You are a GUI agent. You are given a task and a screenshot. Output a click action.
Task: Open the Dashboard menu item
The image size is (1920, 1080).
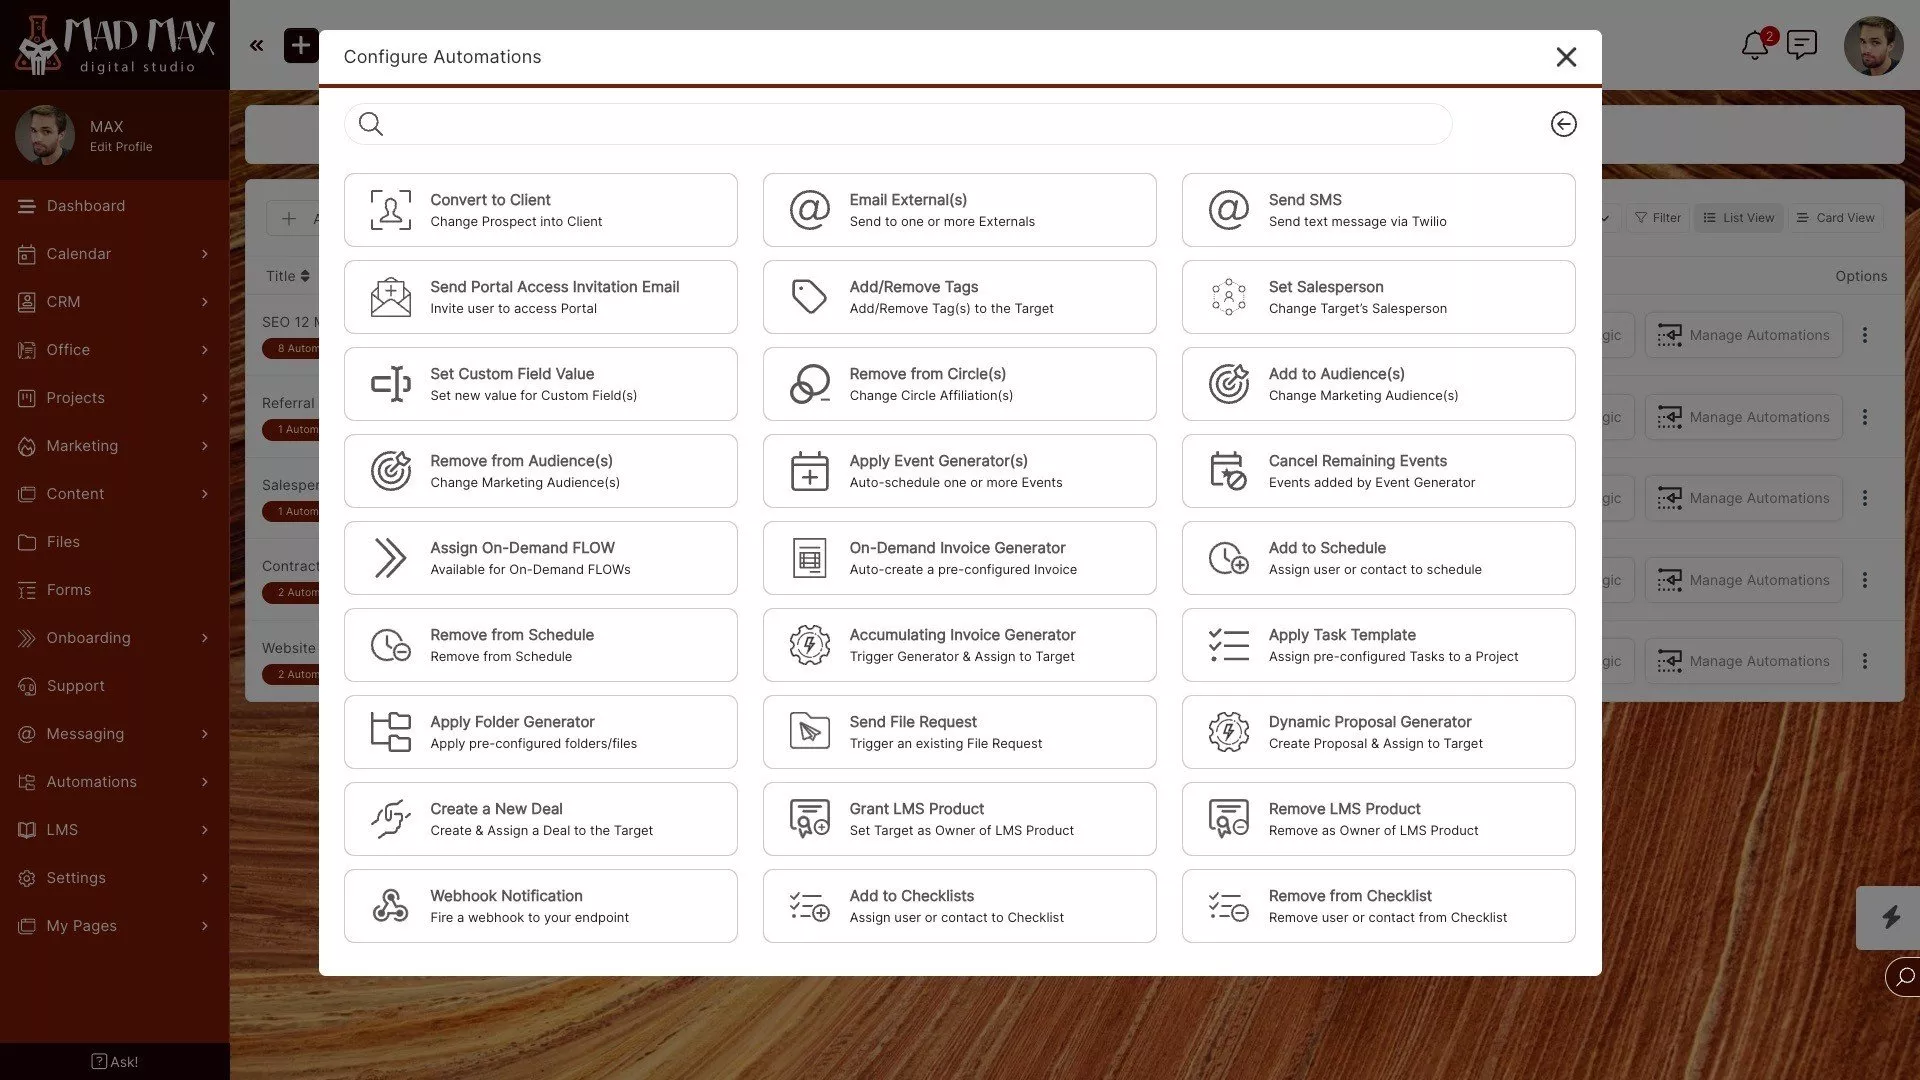pos(86,206)
